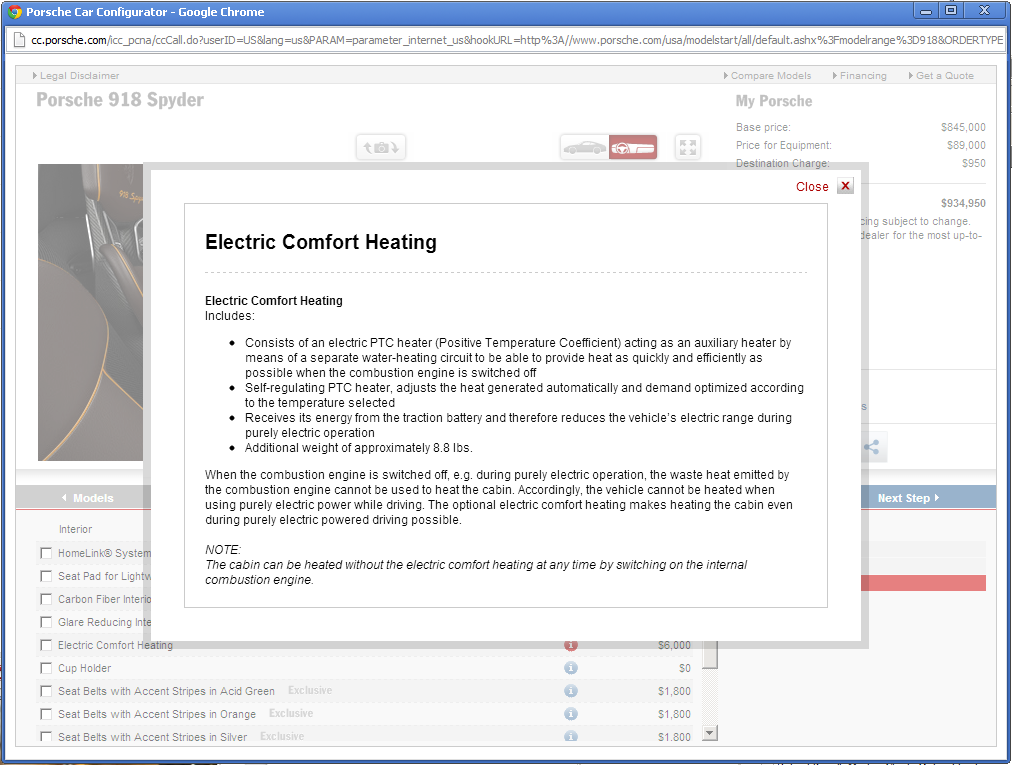
Task: Click the page icon in address bar
Action: [x=19, y=40]
